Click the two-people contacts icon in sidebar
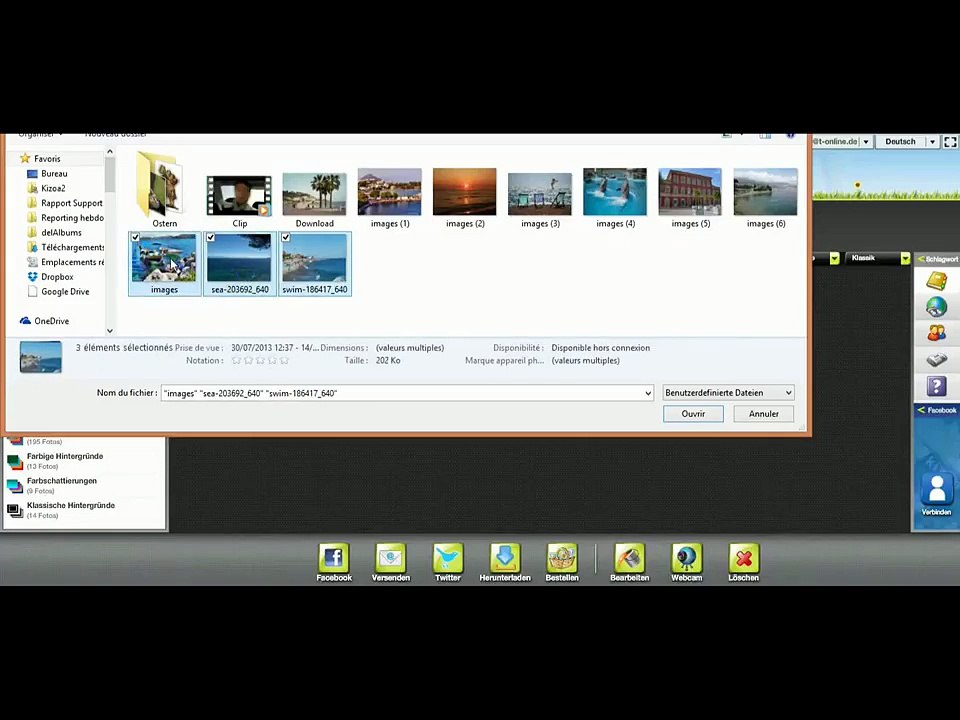Image resolution: width=960 pixels, height=720 pixels. pos(936,333)
